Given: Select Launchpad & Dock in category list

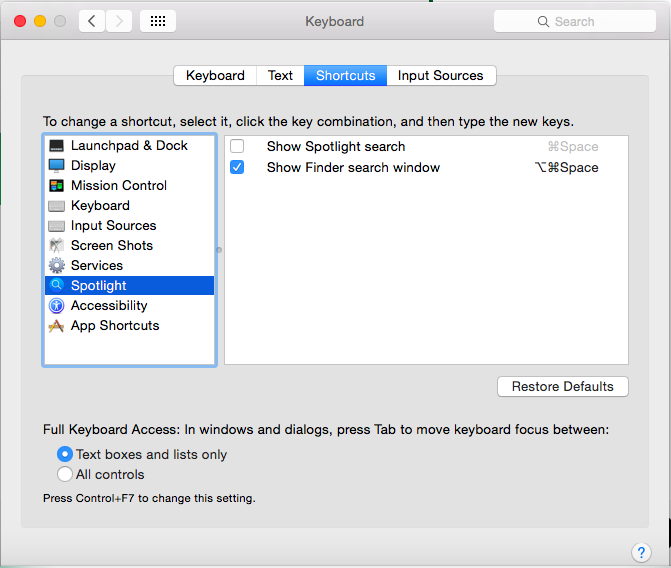Looking at the screenshot, I should point(129,146).
